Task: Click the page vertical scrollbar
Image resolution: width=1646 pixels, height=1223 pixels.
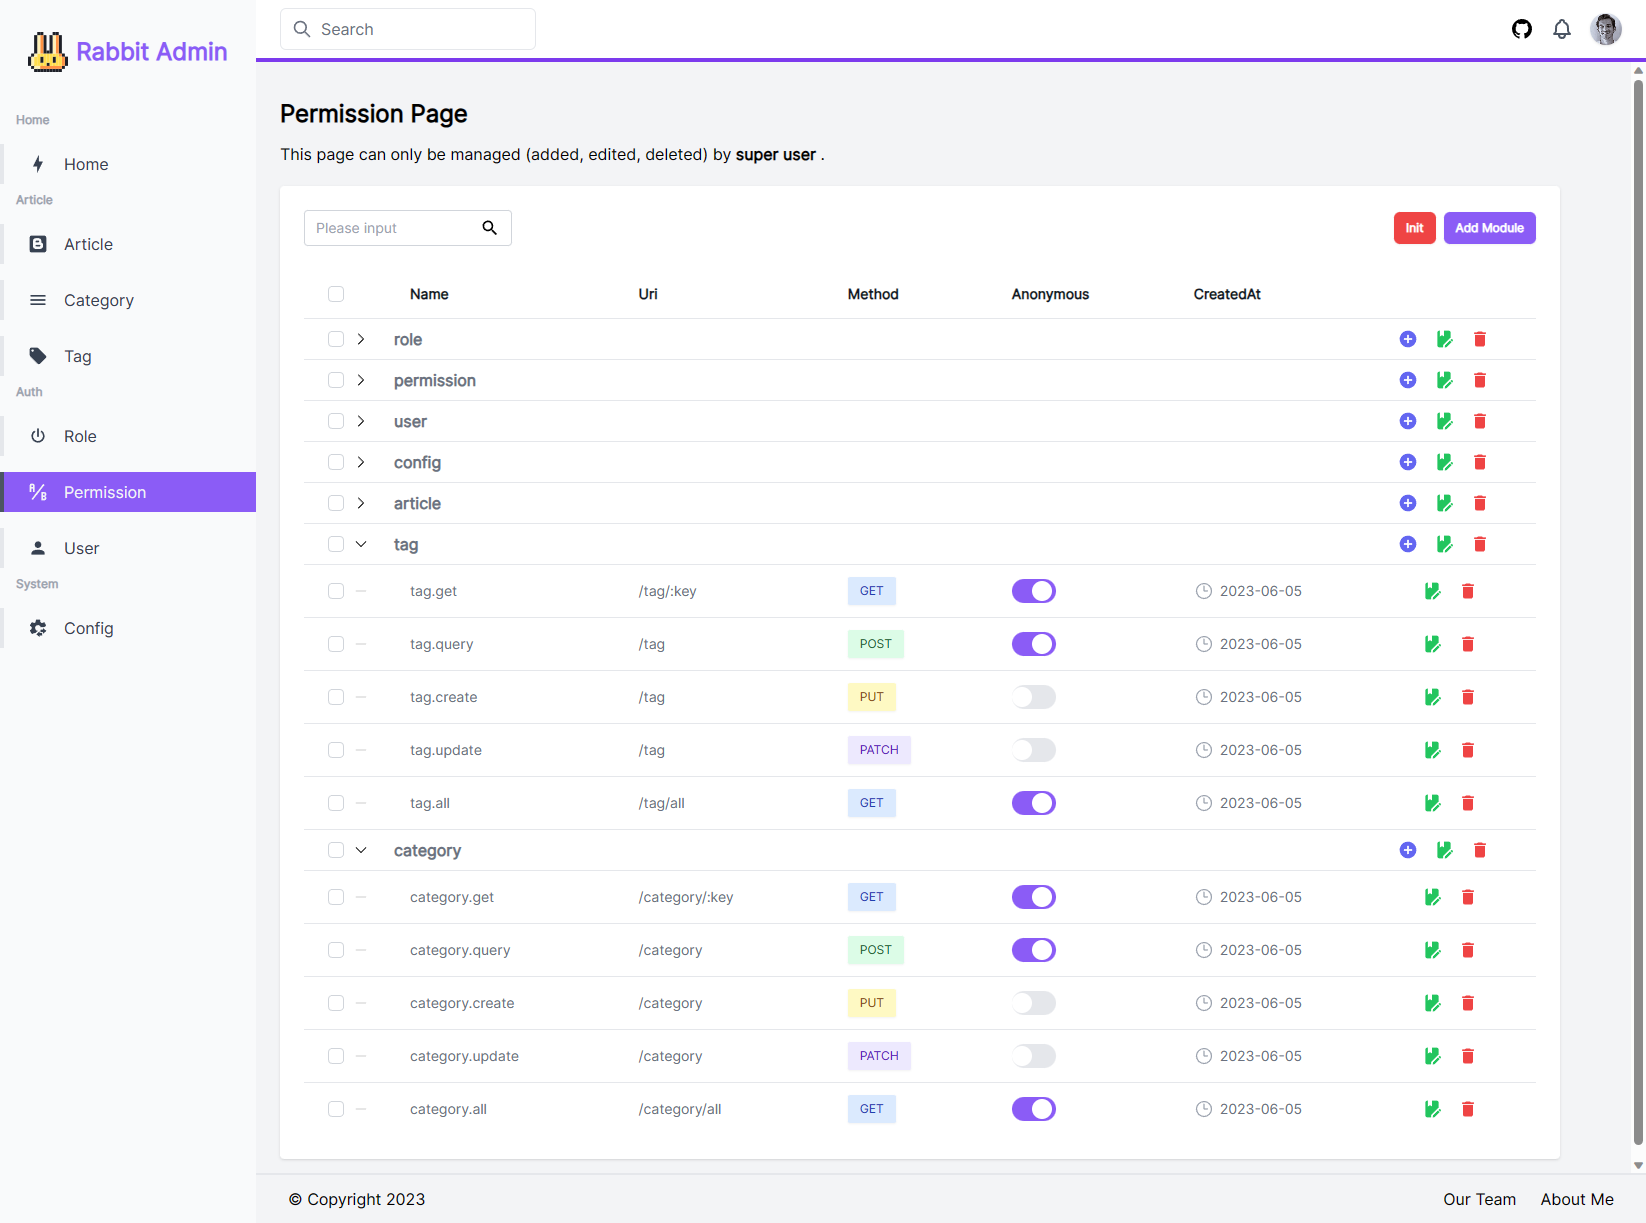Action: [x=1638, y=612]
